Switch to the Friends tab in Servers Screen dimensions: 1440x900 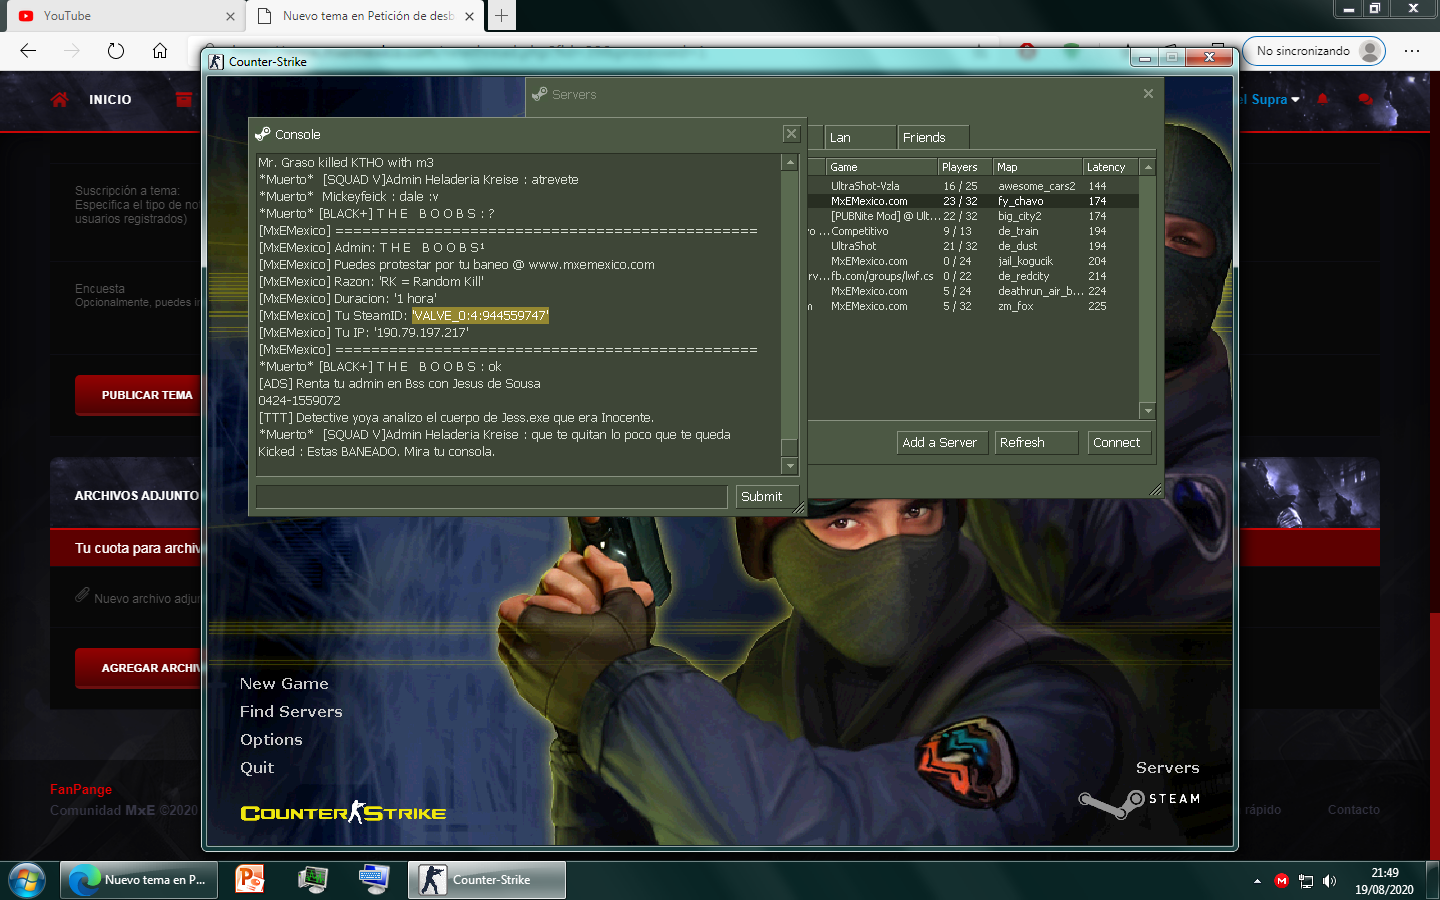pos(933,137)
